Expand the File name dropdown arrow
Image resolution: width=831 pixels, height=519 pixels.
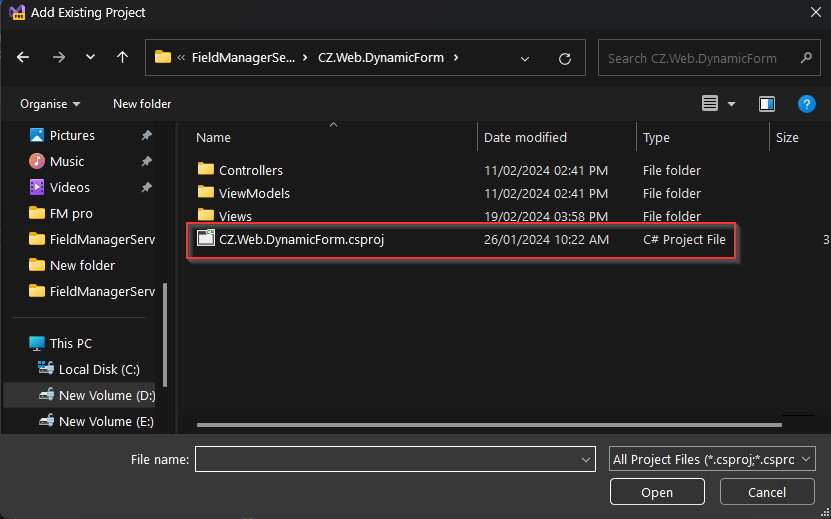click(x=586, y=460)
